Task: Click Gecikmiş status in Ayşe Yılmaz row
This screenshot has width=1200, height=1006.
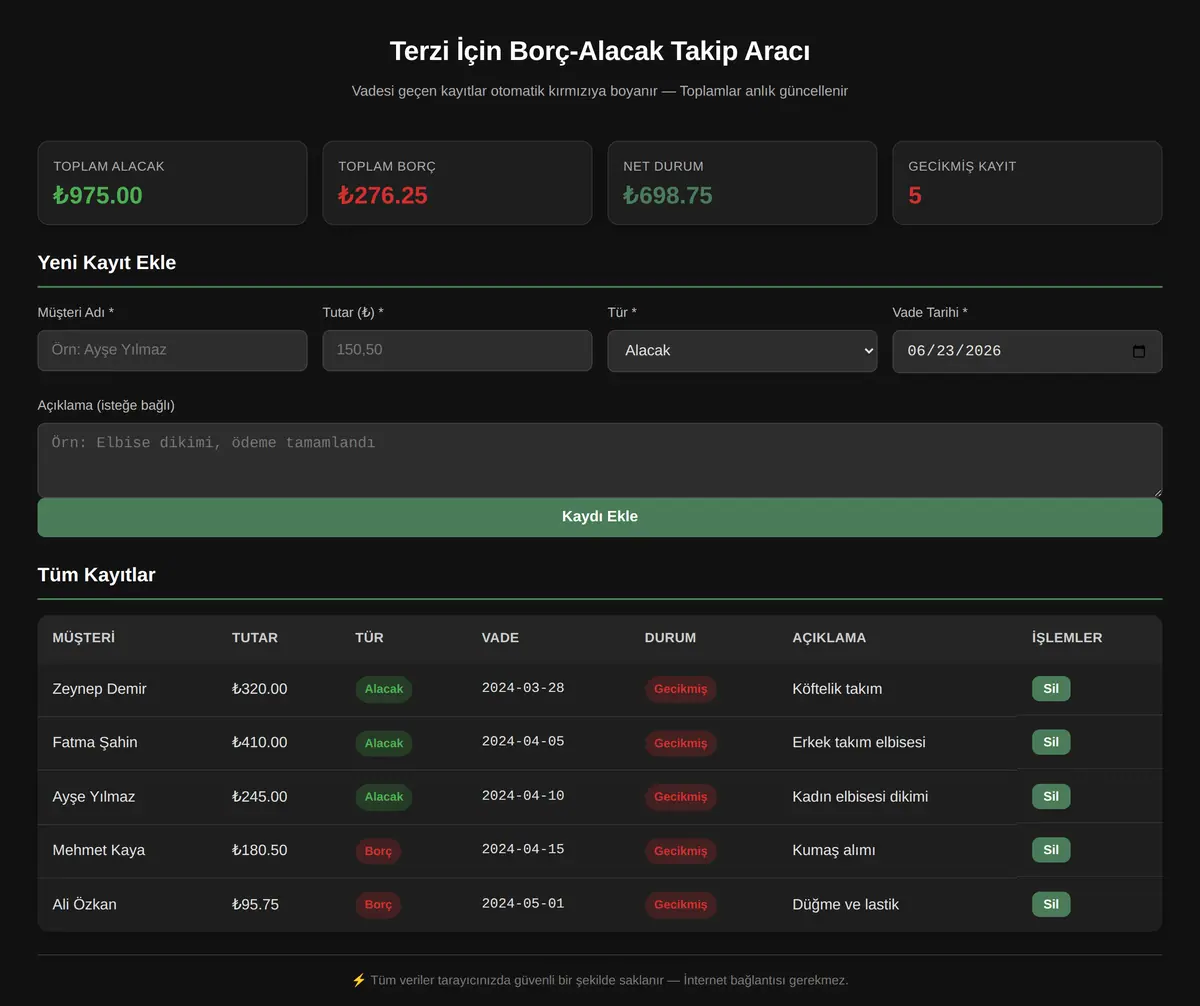Action: pyautogui.click(x=681, y=797)
